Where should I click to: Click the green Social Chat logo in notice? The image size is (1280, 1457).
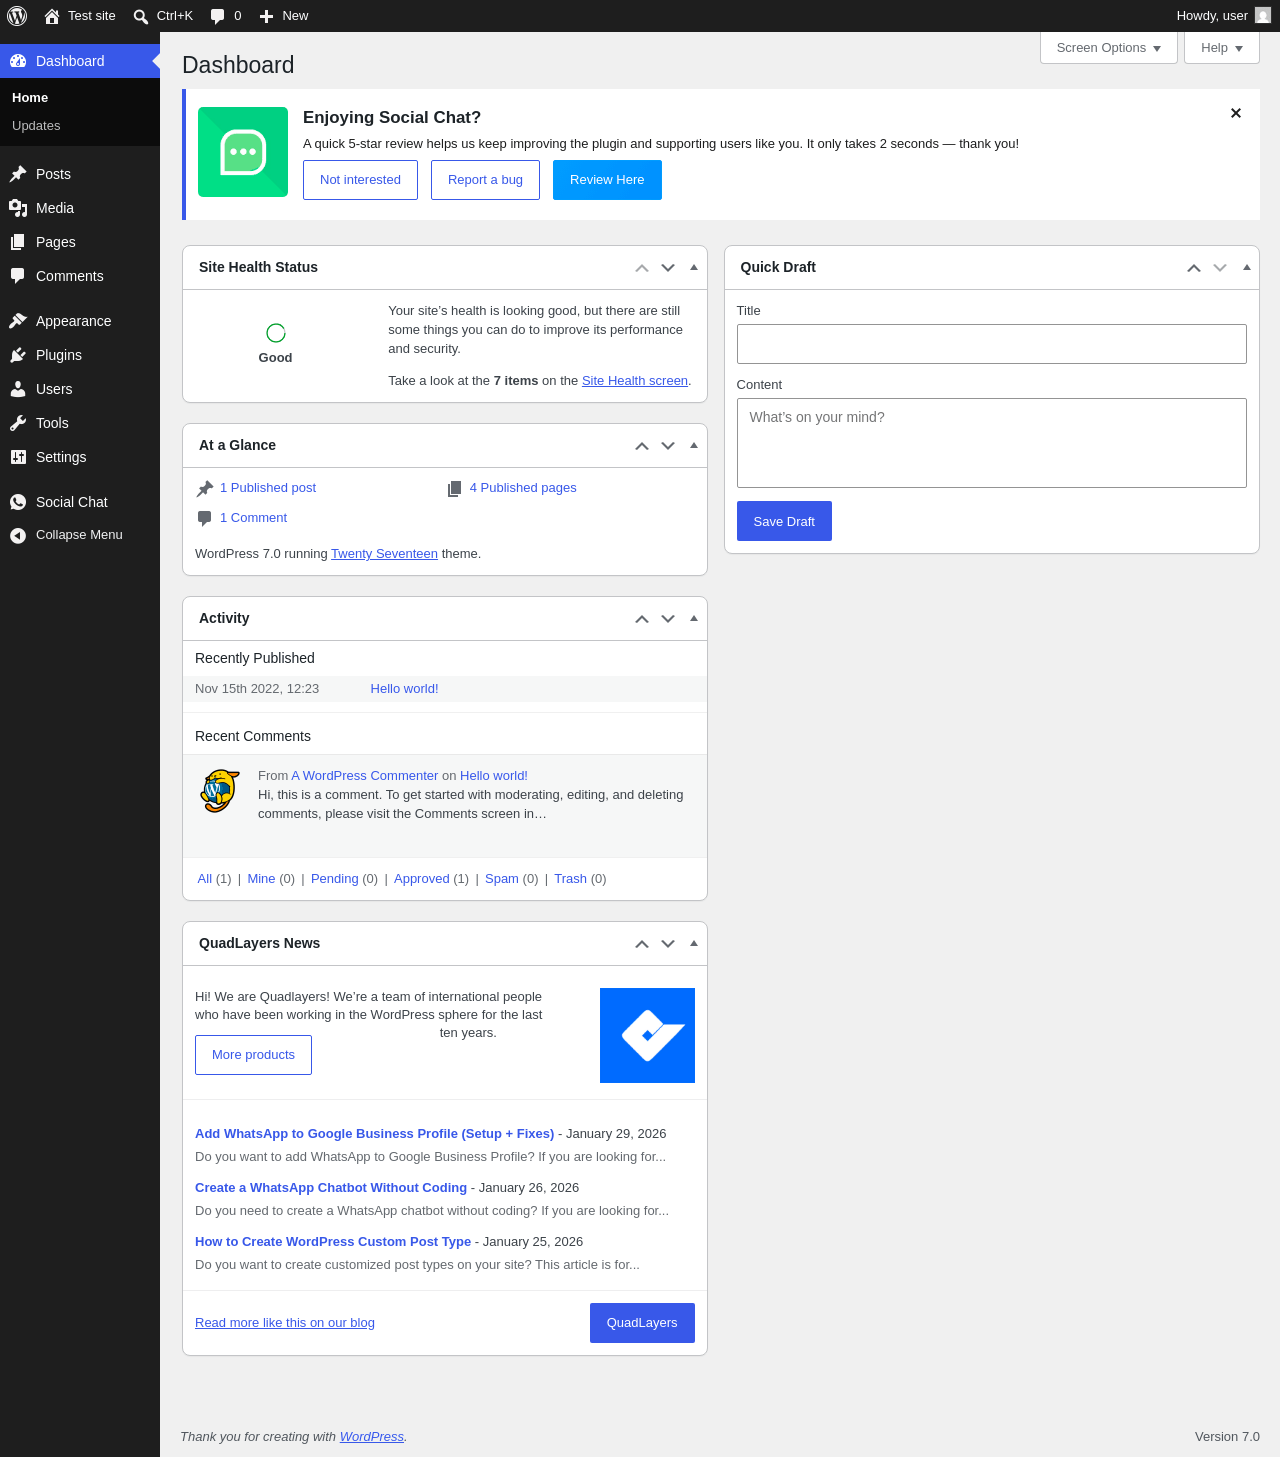point(243,152)
